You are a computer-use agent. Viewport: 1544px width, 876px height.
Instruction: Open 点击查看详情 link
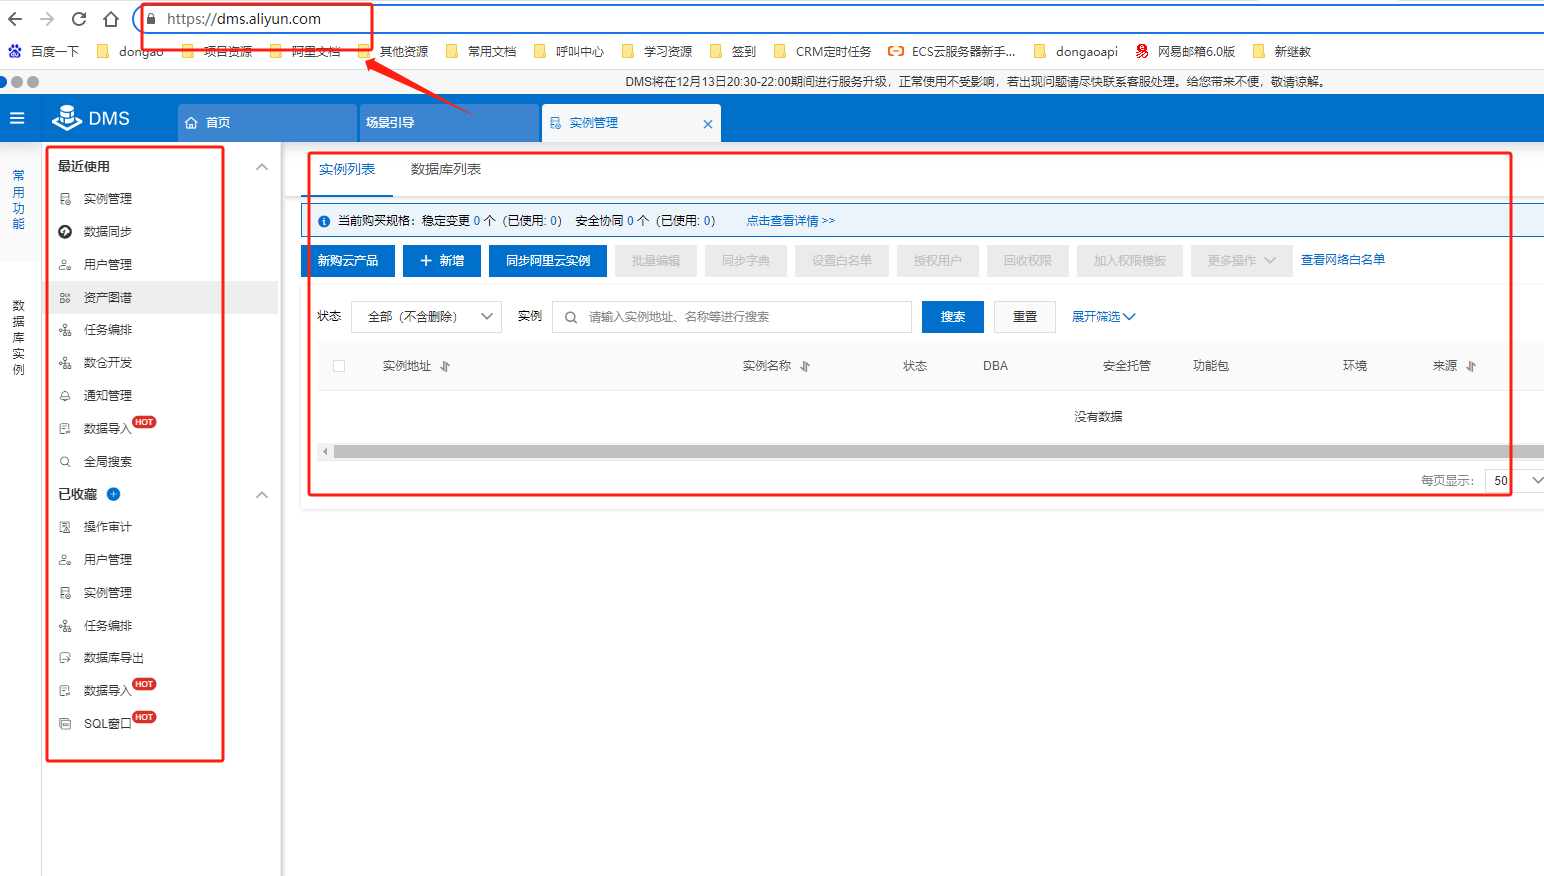point(790,221)
